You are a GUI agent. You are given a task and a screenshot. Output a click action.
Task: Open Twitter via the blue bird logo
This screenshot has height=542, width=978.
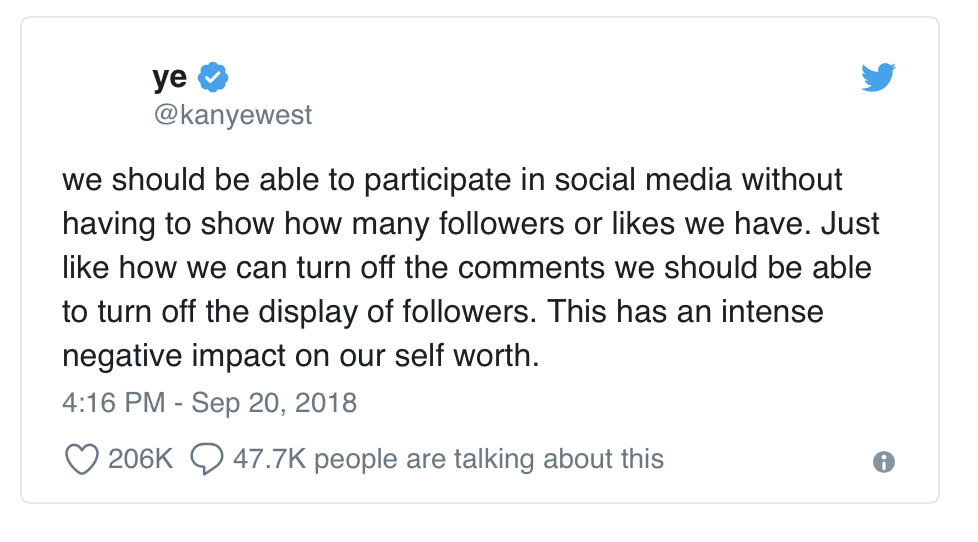(878, 77)
